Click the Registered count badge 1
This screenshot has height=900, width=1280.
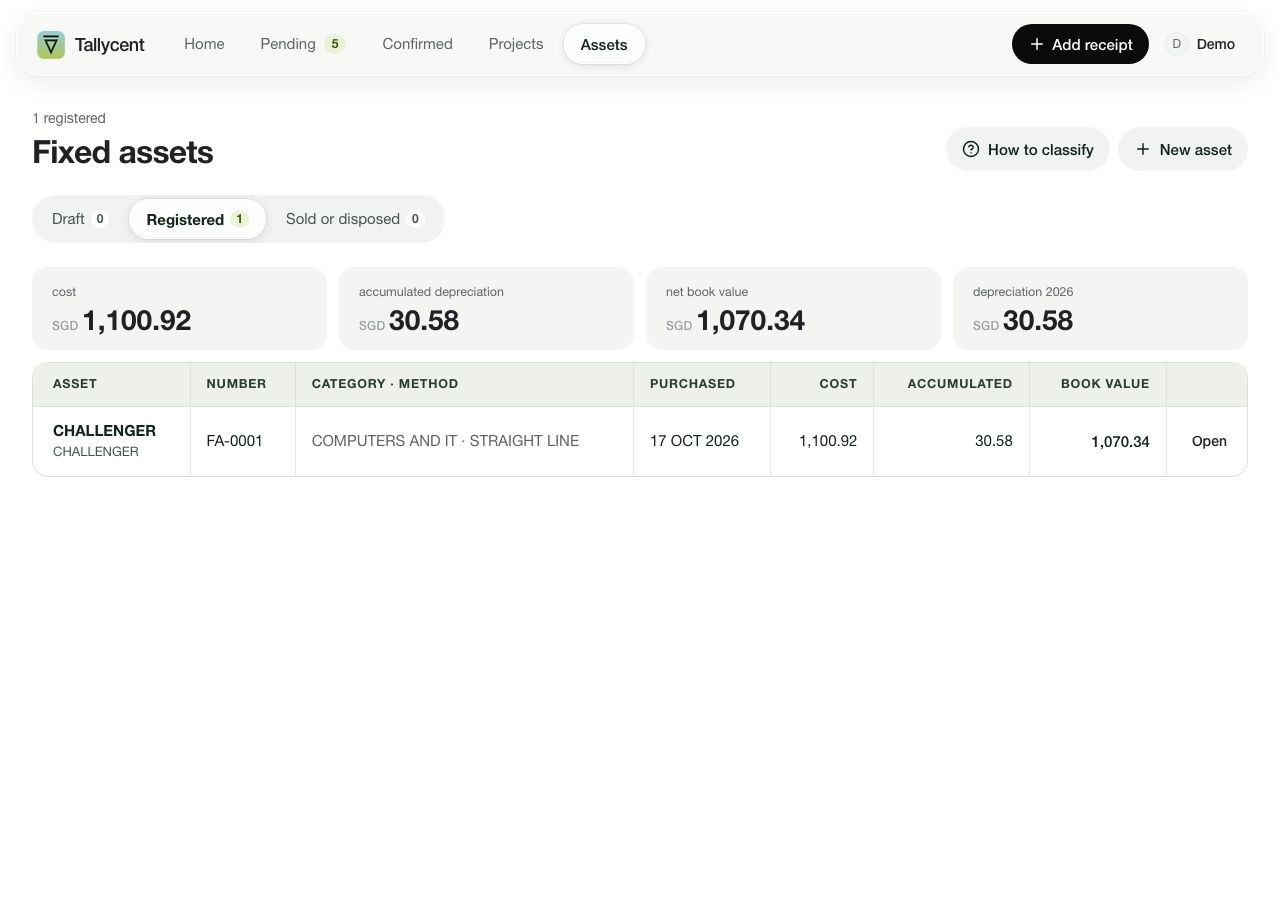click(x=239, y=219)
